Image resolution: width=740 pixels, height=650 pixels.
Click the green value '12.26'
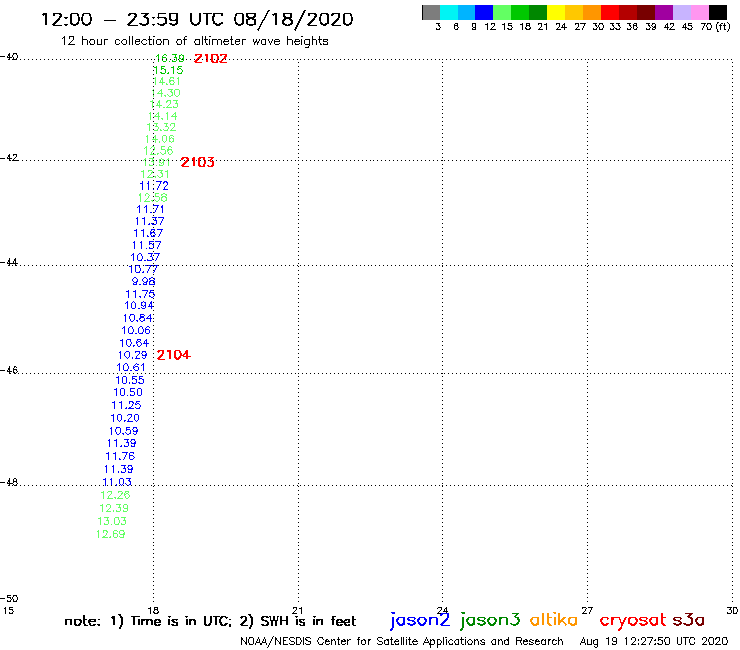115,495
